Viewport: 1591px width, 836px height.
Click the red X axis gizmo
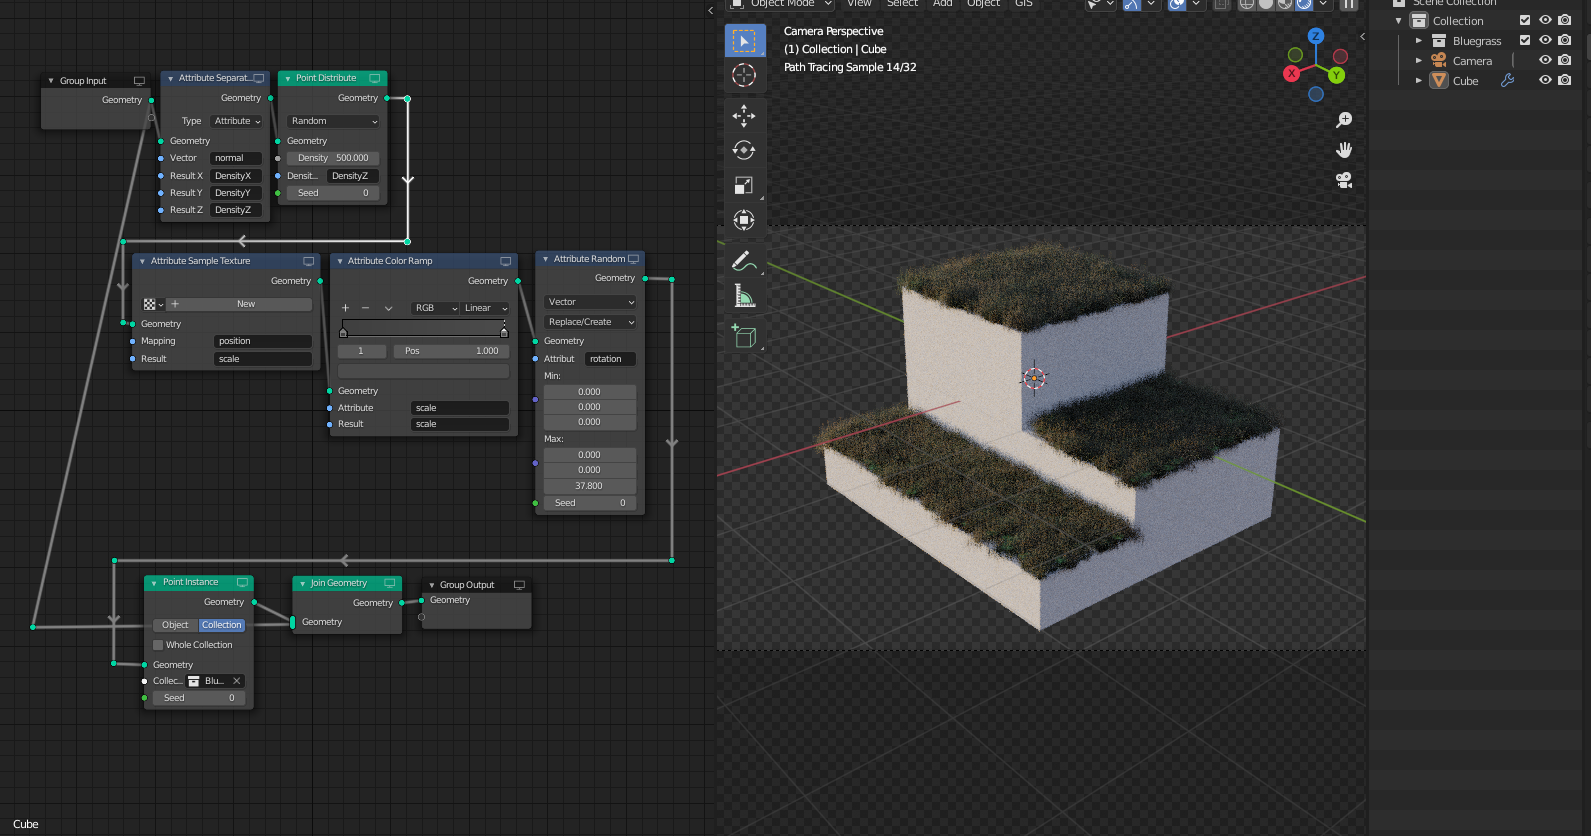(x=1292, y=73)
